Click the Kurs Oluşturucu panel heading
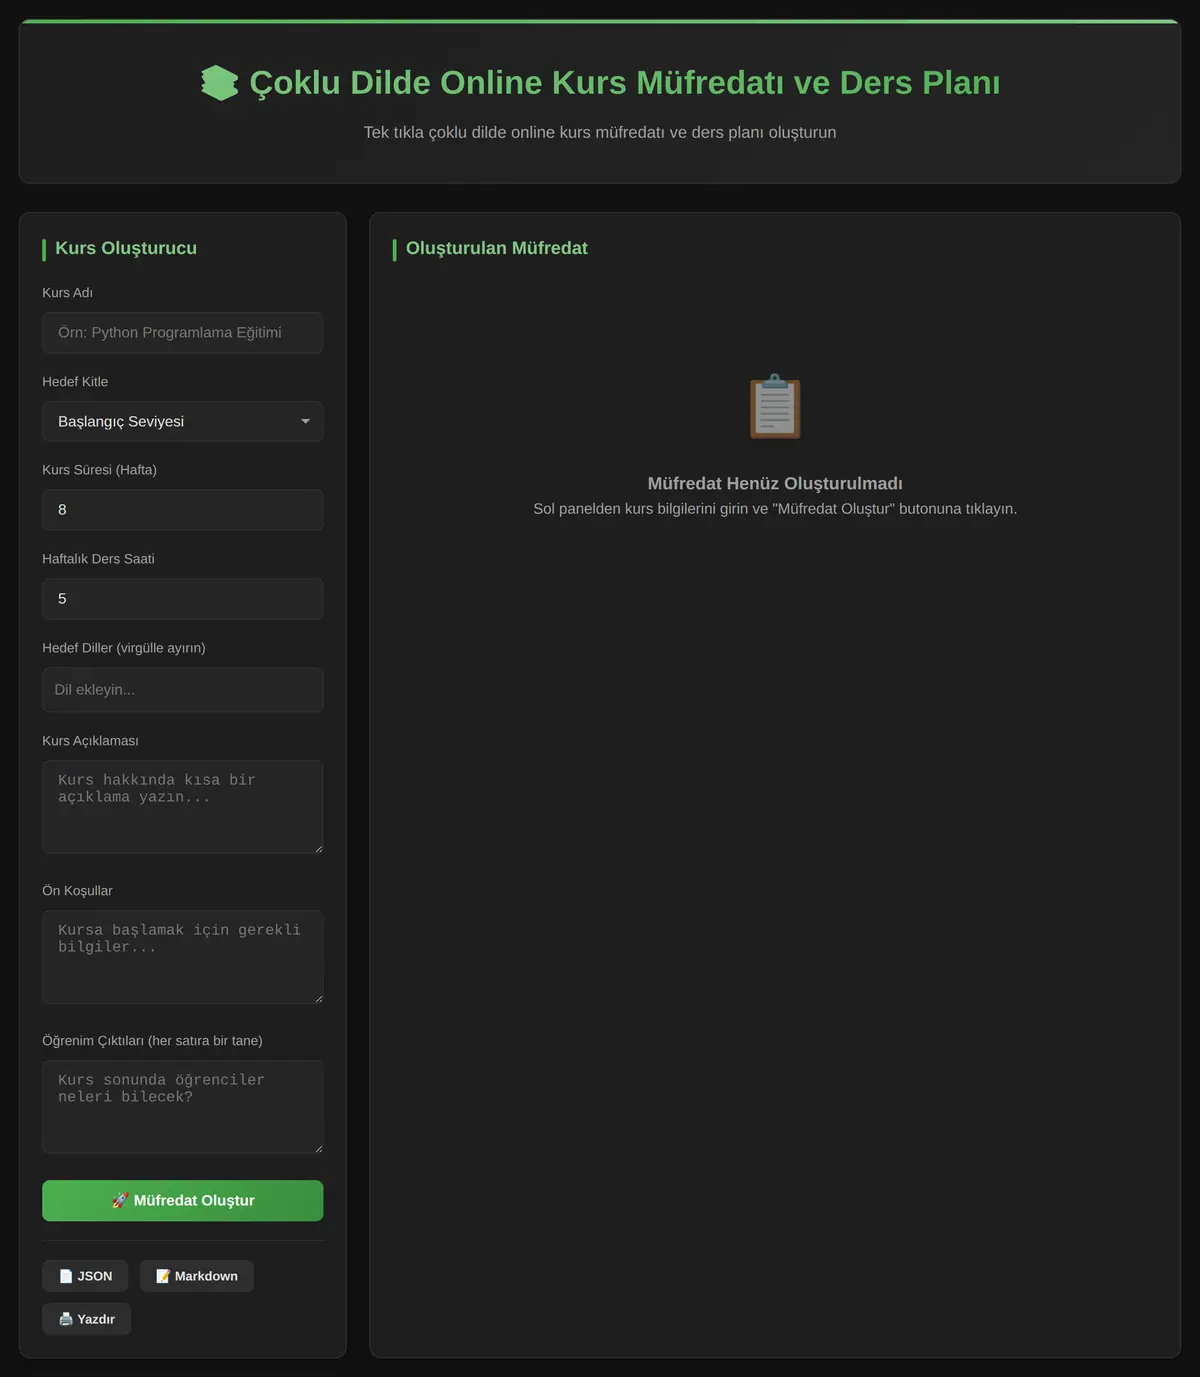 point(126,248)
